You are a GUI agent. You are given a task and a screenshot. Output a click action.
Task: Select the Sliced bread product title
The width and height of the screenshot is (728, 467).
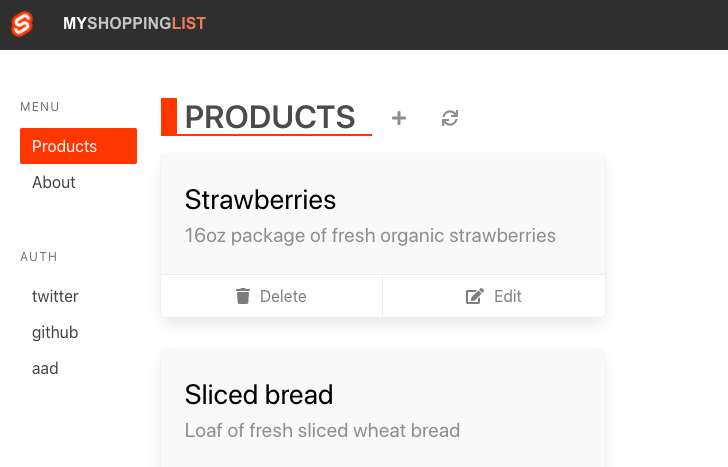(x=259, y=394)
